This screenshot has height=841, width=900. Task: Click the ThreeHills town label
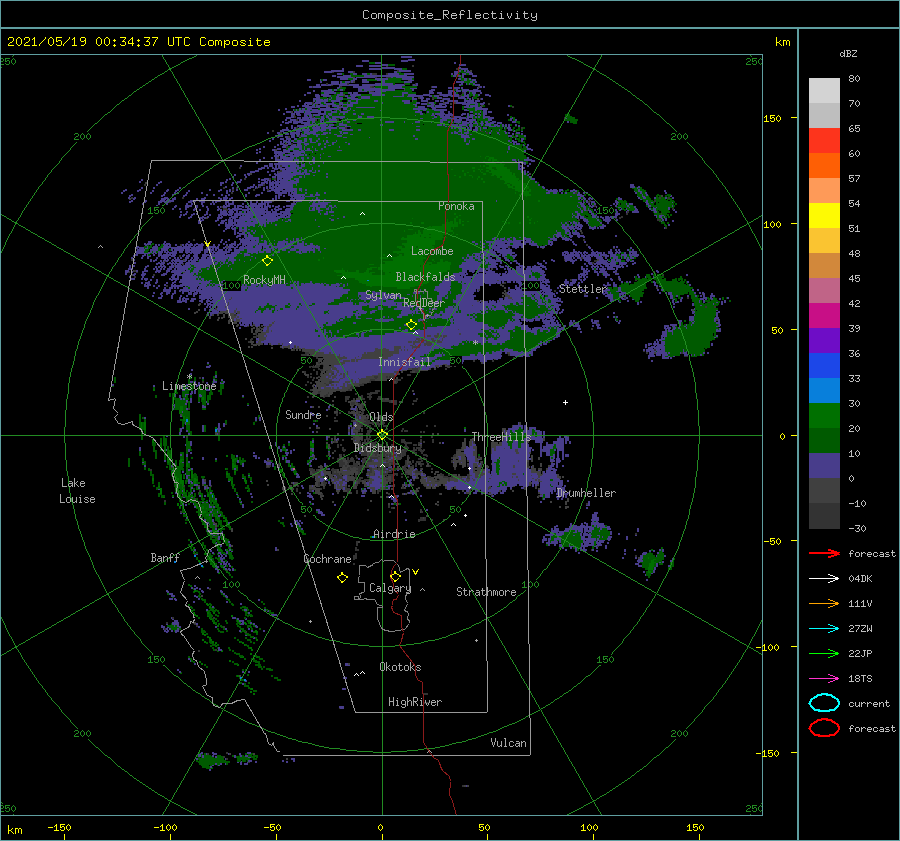coord(501,437)
